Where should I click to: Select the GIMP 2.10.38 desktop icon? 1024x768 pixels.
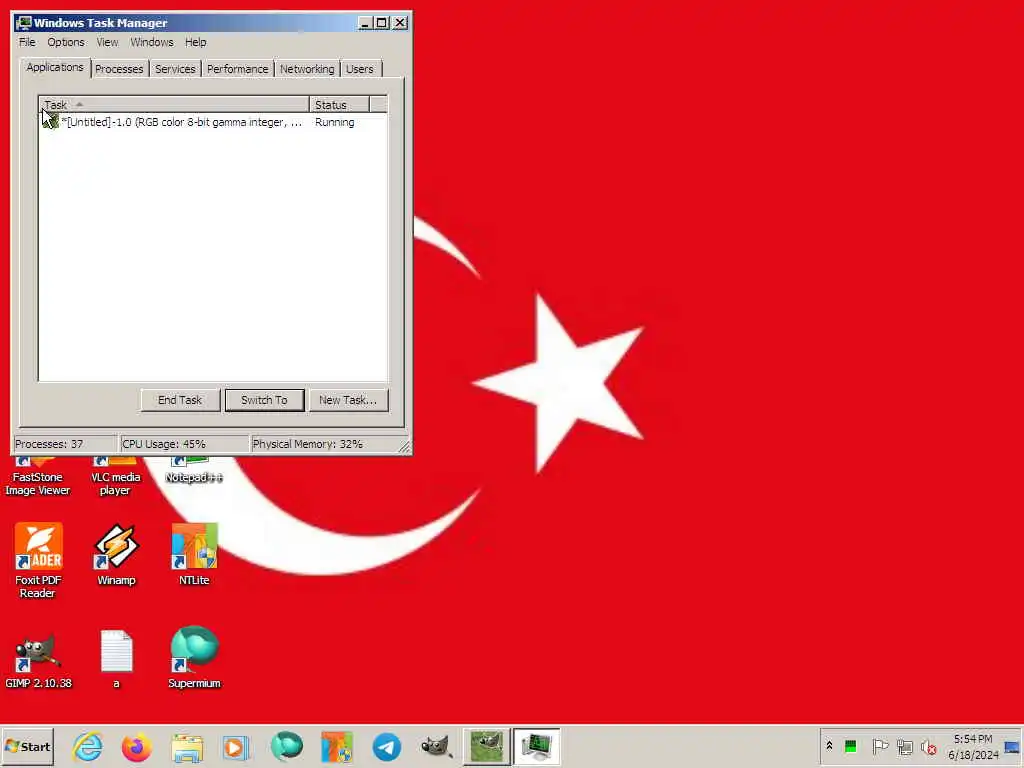tap(38, 657)
